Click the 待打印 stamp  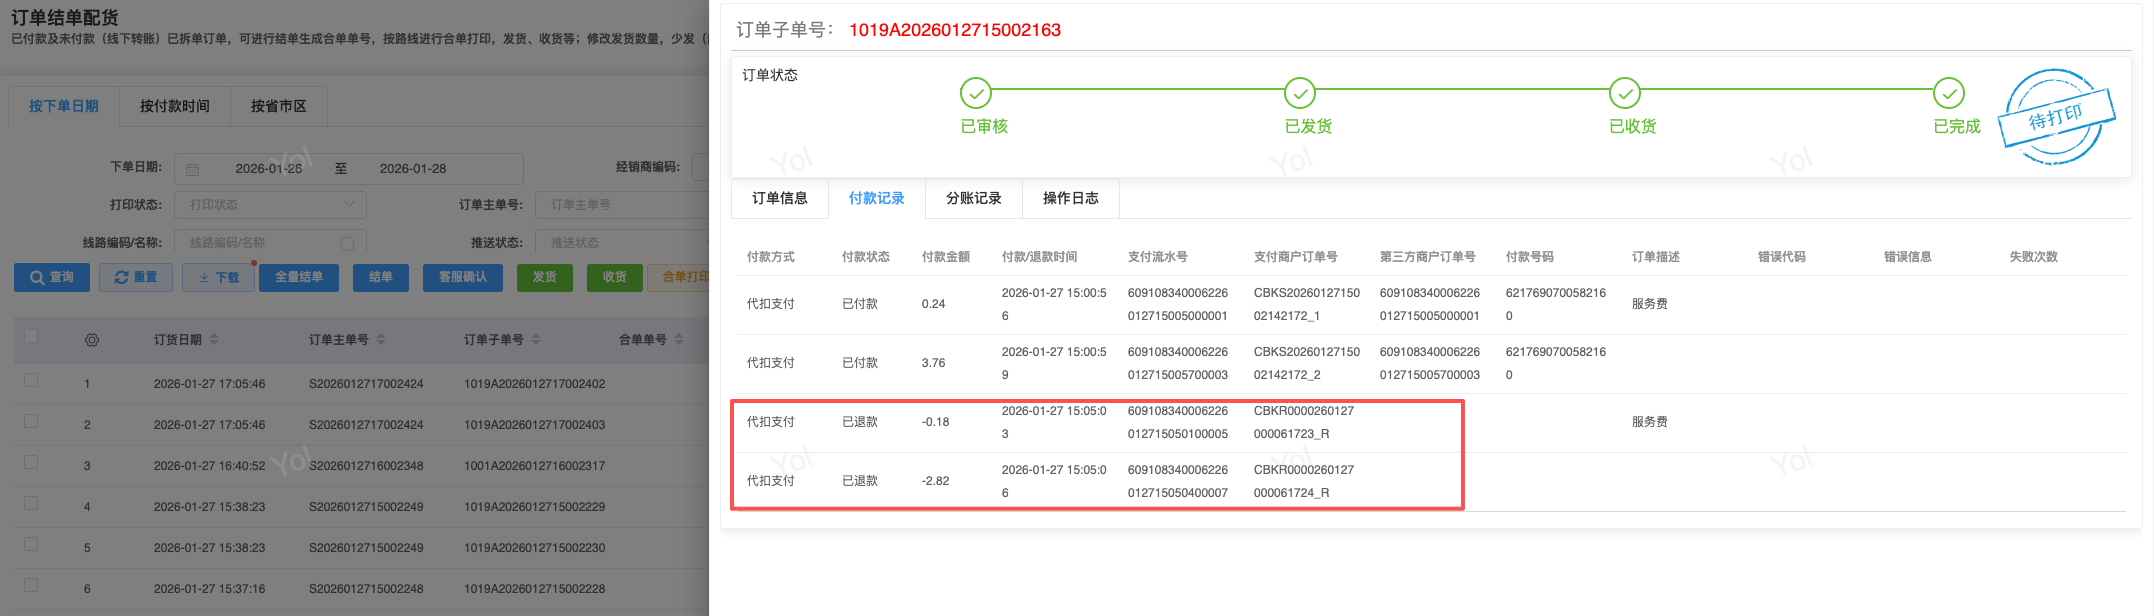point(2056,118)
